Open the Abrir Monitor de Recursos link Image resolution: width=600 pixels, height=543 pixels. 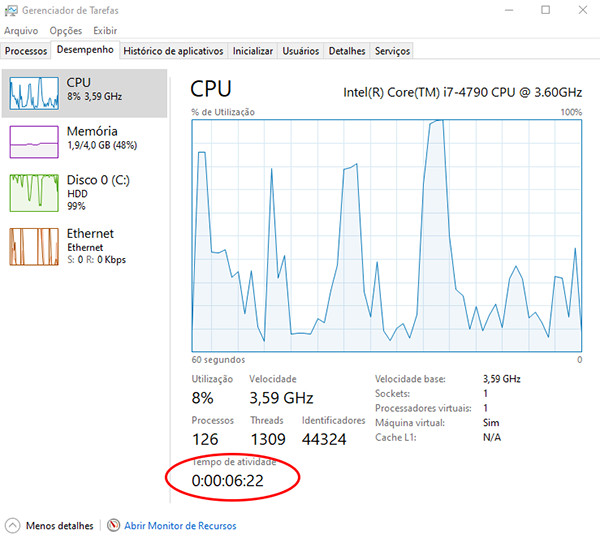pos(181,525)
